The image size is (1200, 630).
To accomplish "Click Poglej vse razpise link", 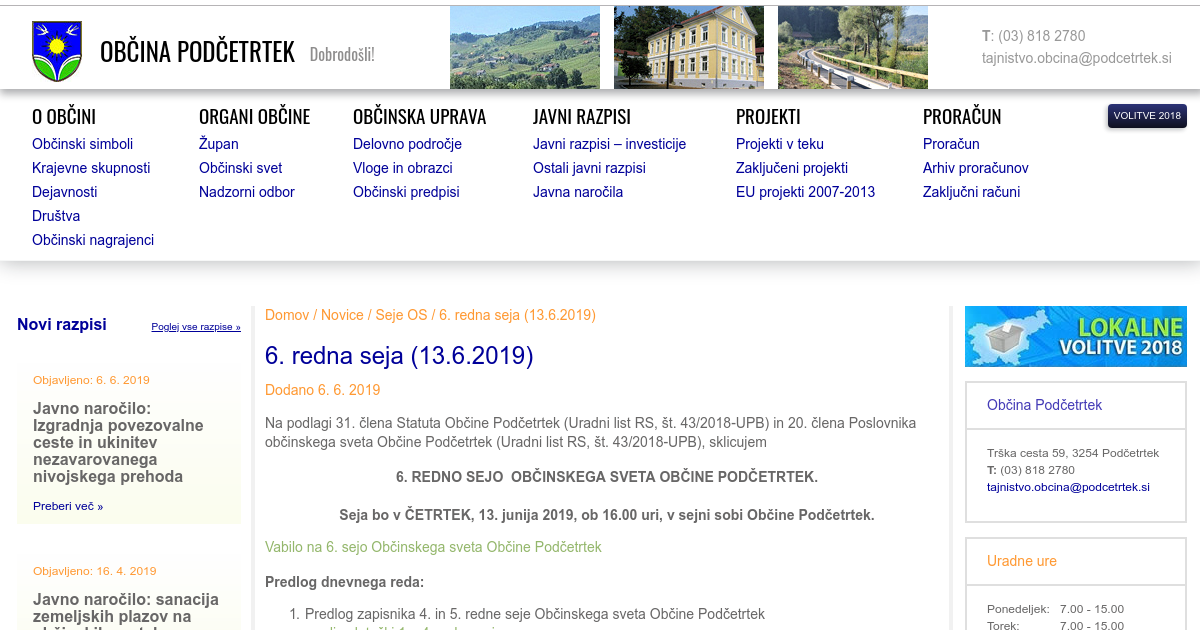I will 195,327.
